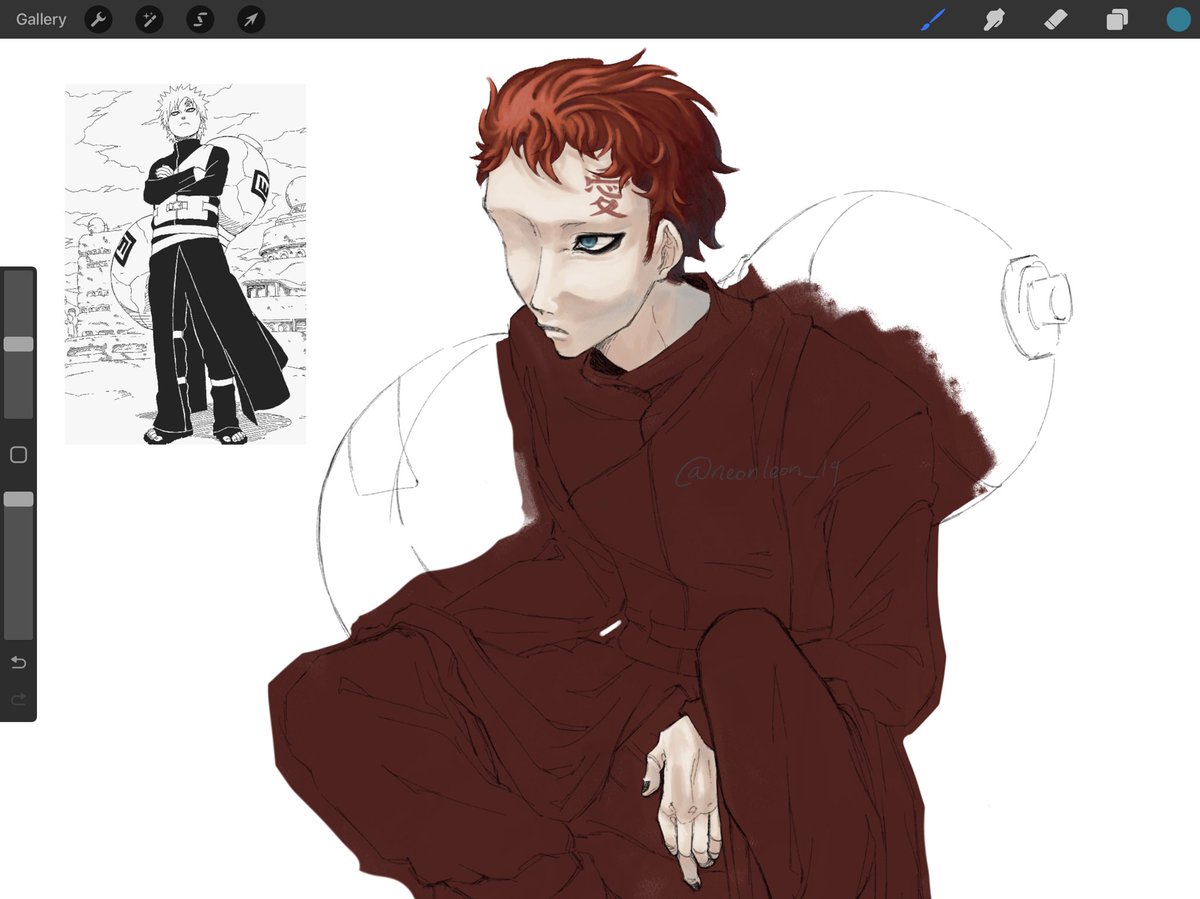Activate the Selection S-shaped tool
This screenshot has width=1200, height=899.
pyautogui.click(x=200, y=19)
